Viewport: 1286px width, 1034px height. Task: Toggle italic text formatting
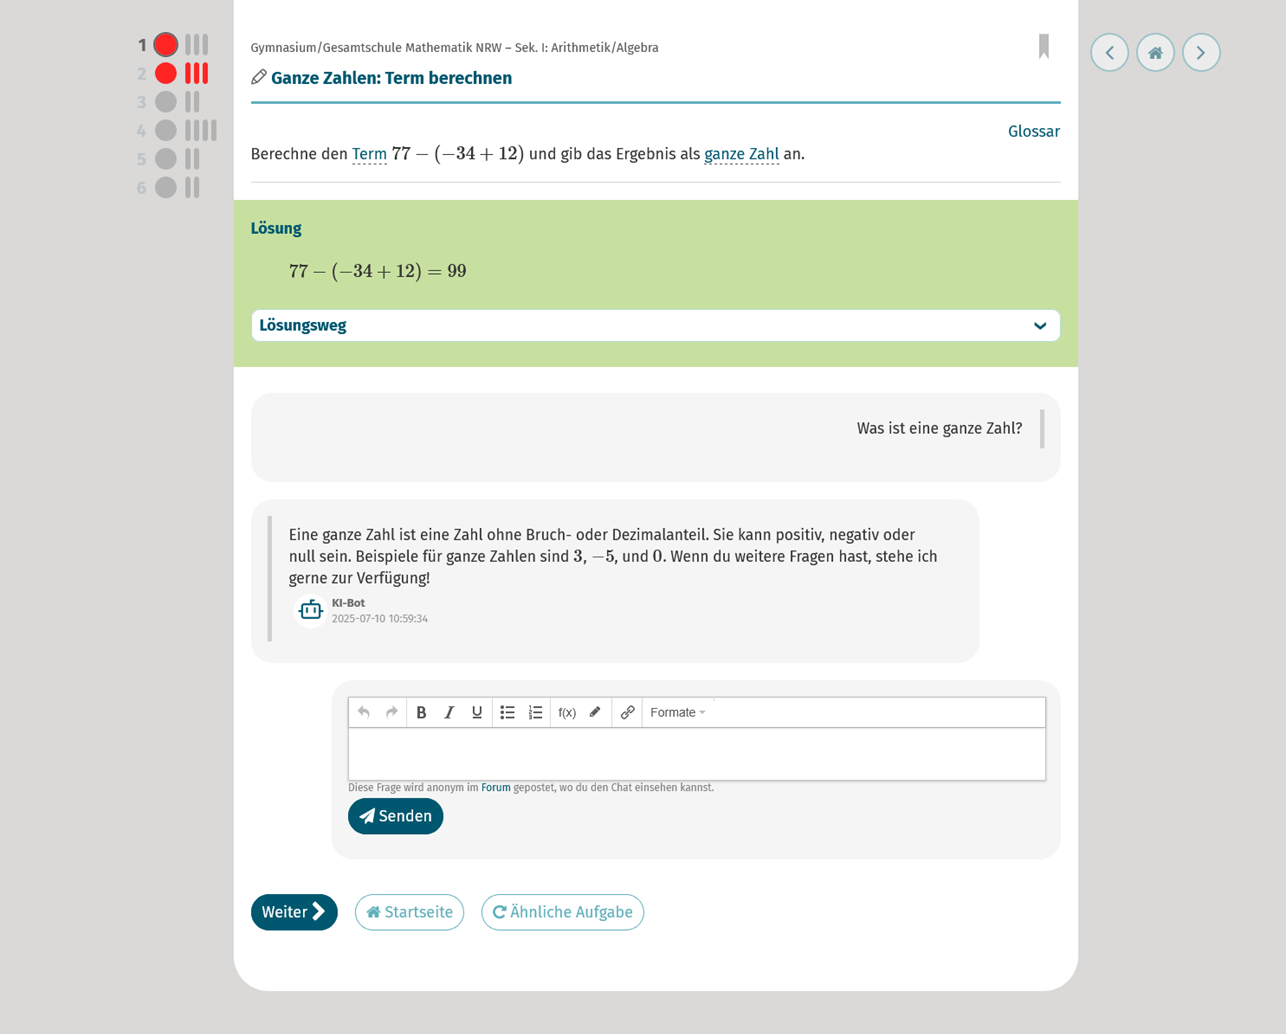(449, 712)
